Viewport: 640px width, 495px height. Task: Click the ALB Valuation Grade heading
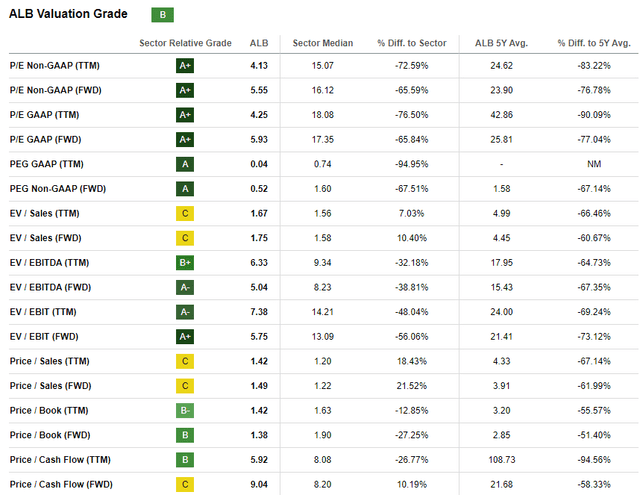coord(68,14)
